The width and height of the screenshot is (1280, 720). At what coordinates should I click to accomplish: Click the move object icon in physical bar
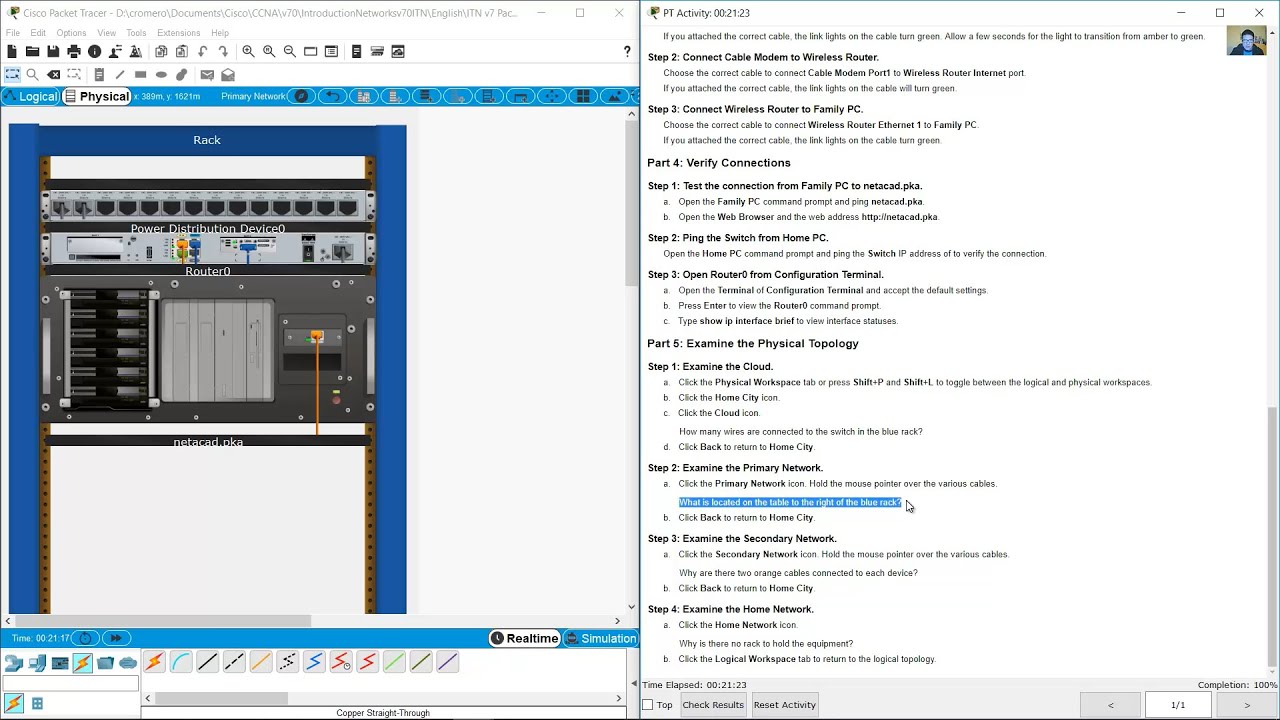point(552,96)
